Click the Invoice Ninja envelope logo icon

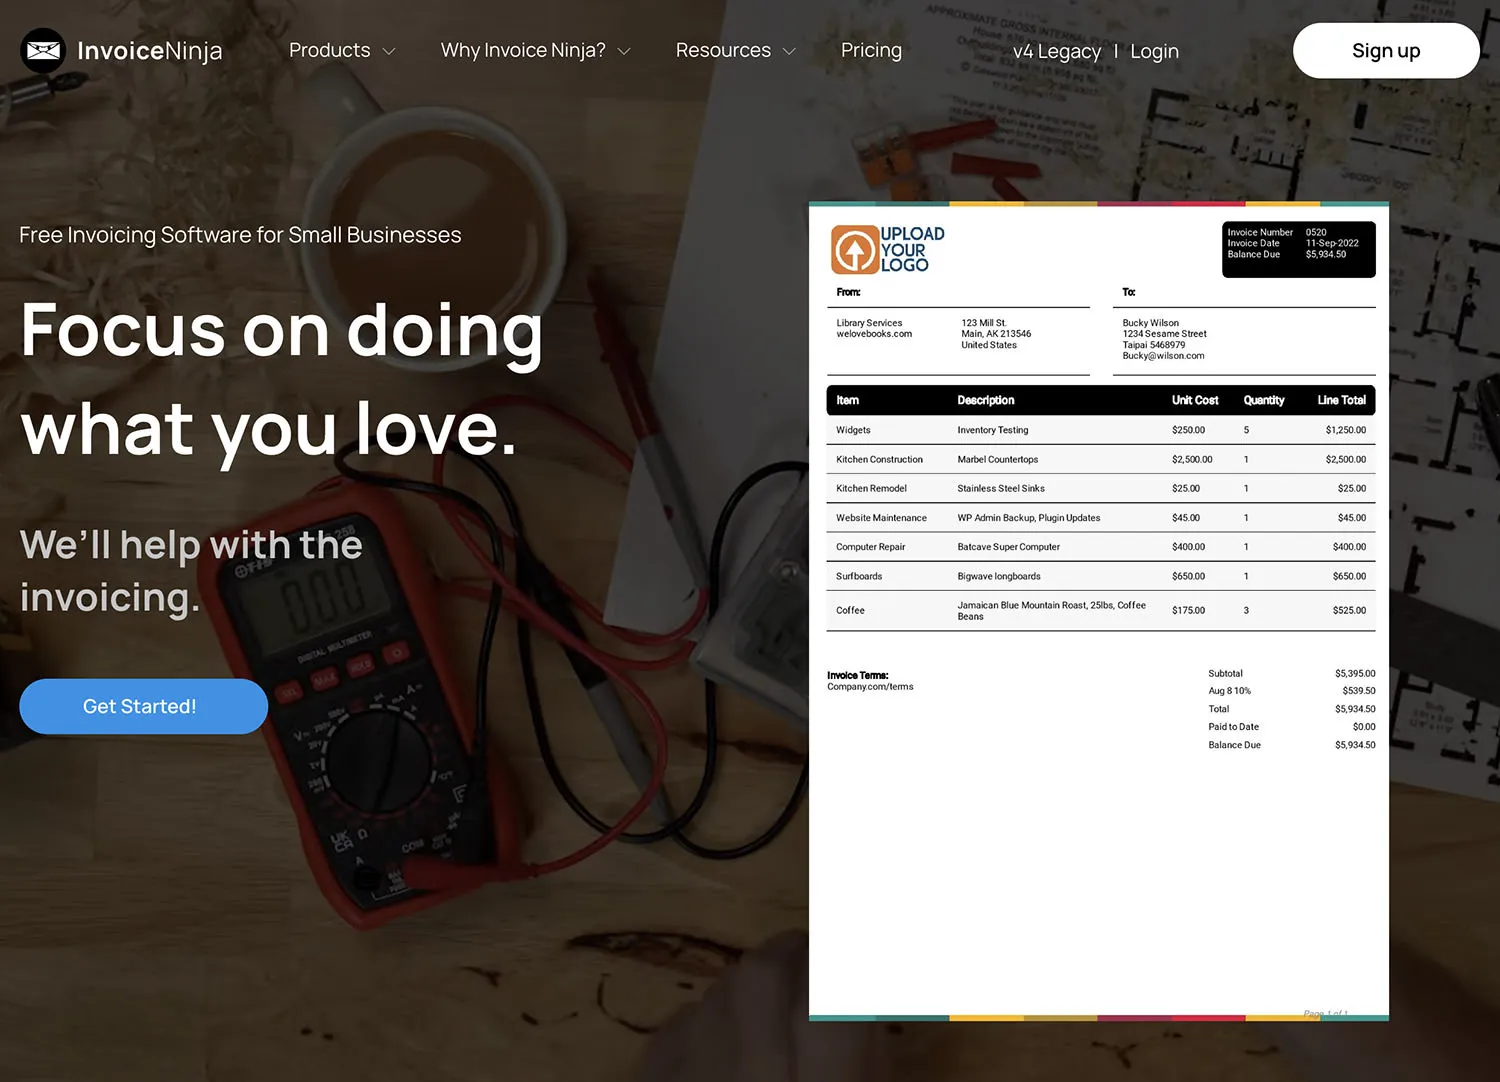point(43,50)
